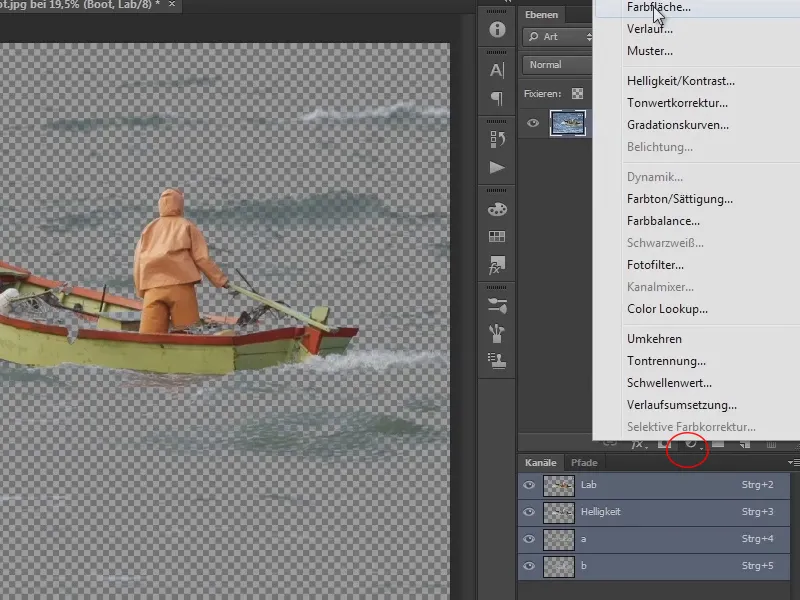Image resolution: width=800 pixels, height=600 pixels.
Task: Click the add layer mask icon
Action: pyautogui.click(x=663, y=444)
